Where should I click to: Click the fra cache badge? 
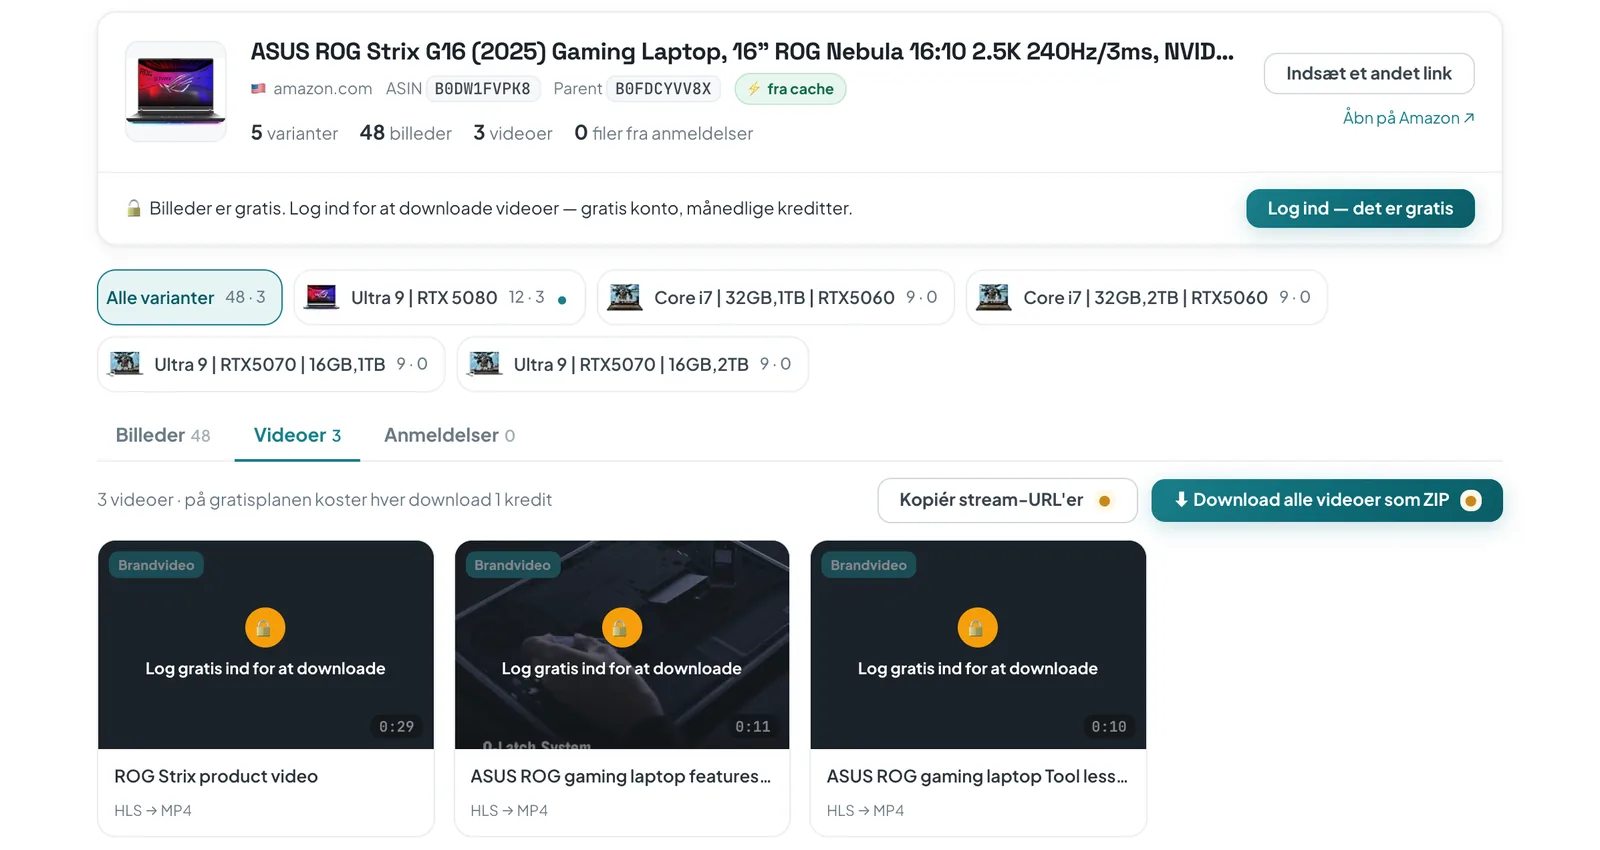tap(790, 89)
